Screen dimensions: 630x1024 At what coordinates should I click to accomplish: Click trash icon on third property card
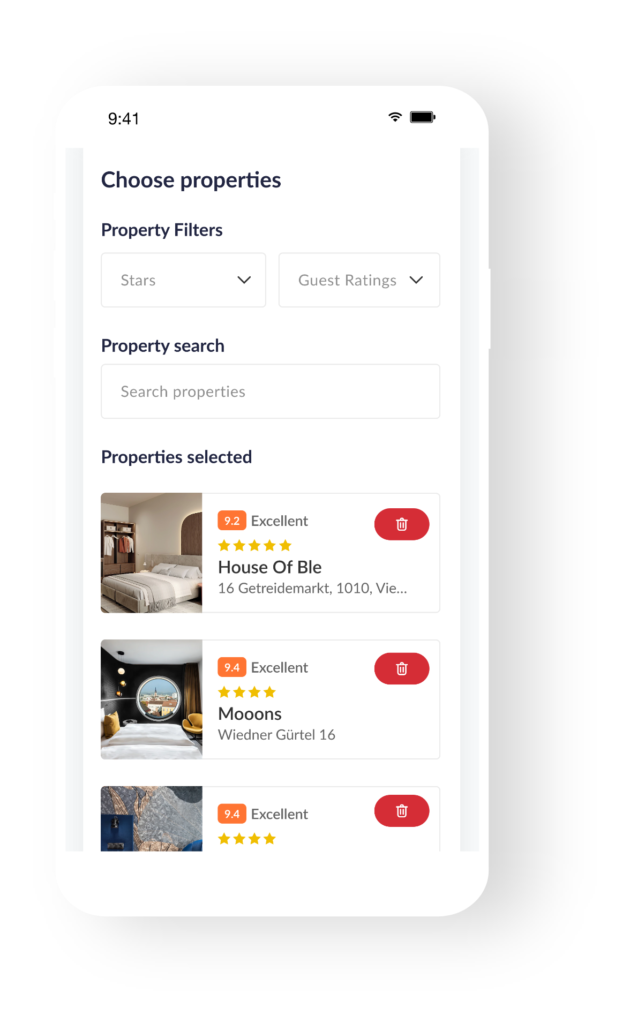point(402,810)
